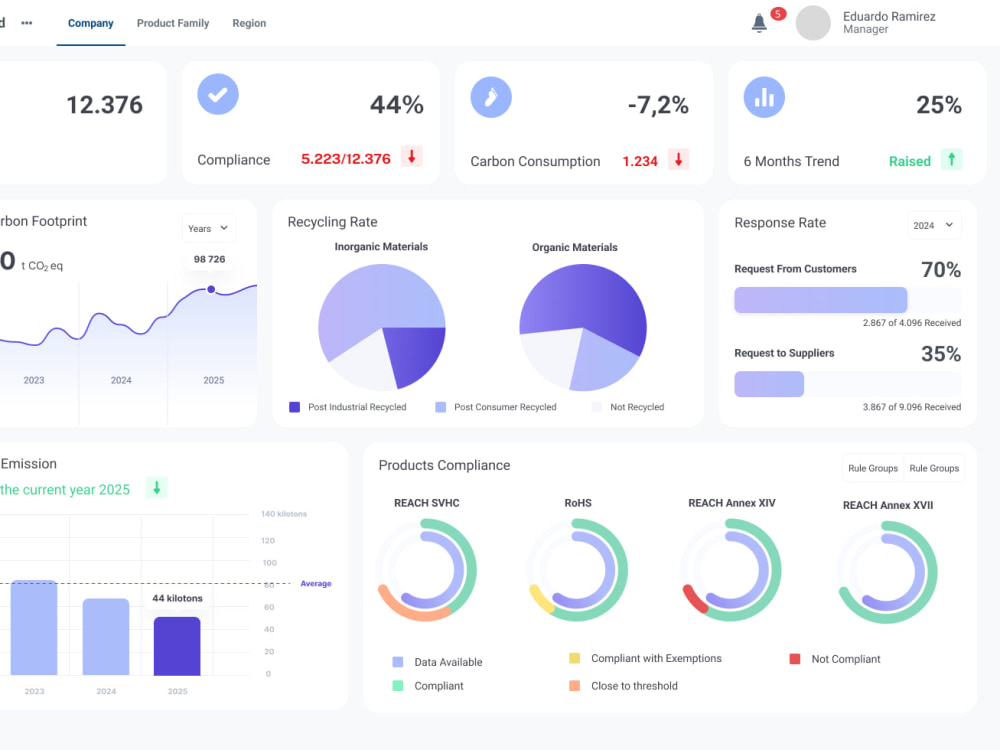Click the 2025 emission bar
Screen dimensions: 1000x750
point(177,646)
